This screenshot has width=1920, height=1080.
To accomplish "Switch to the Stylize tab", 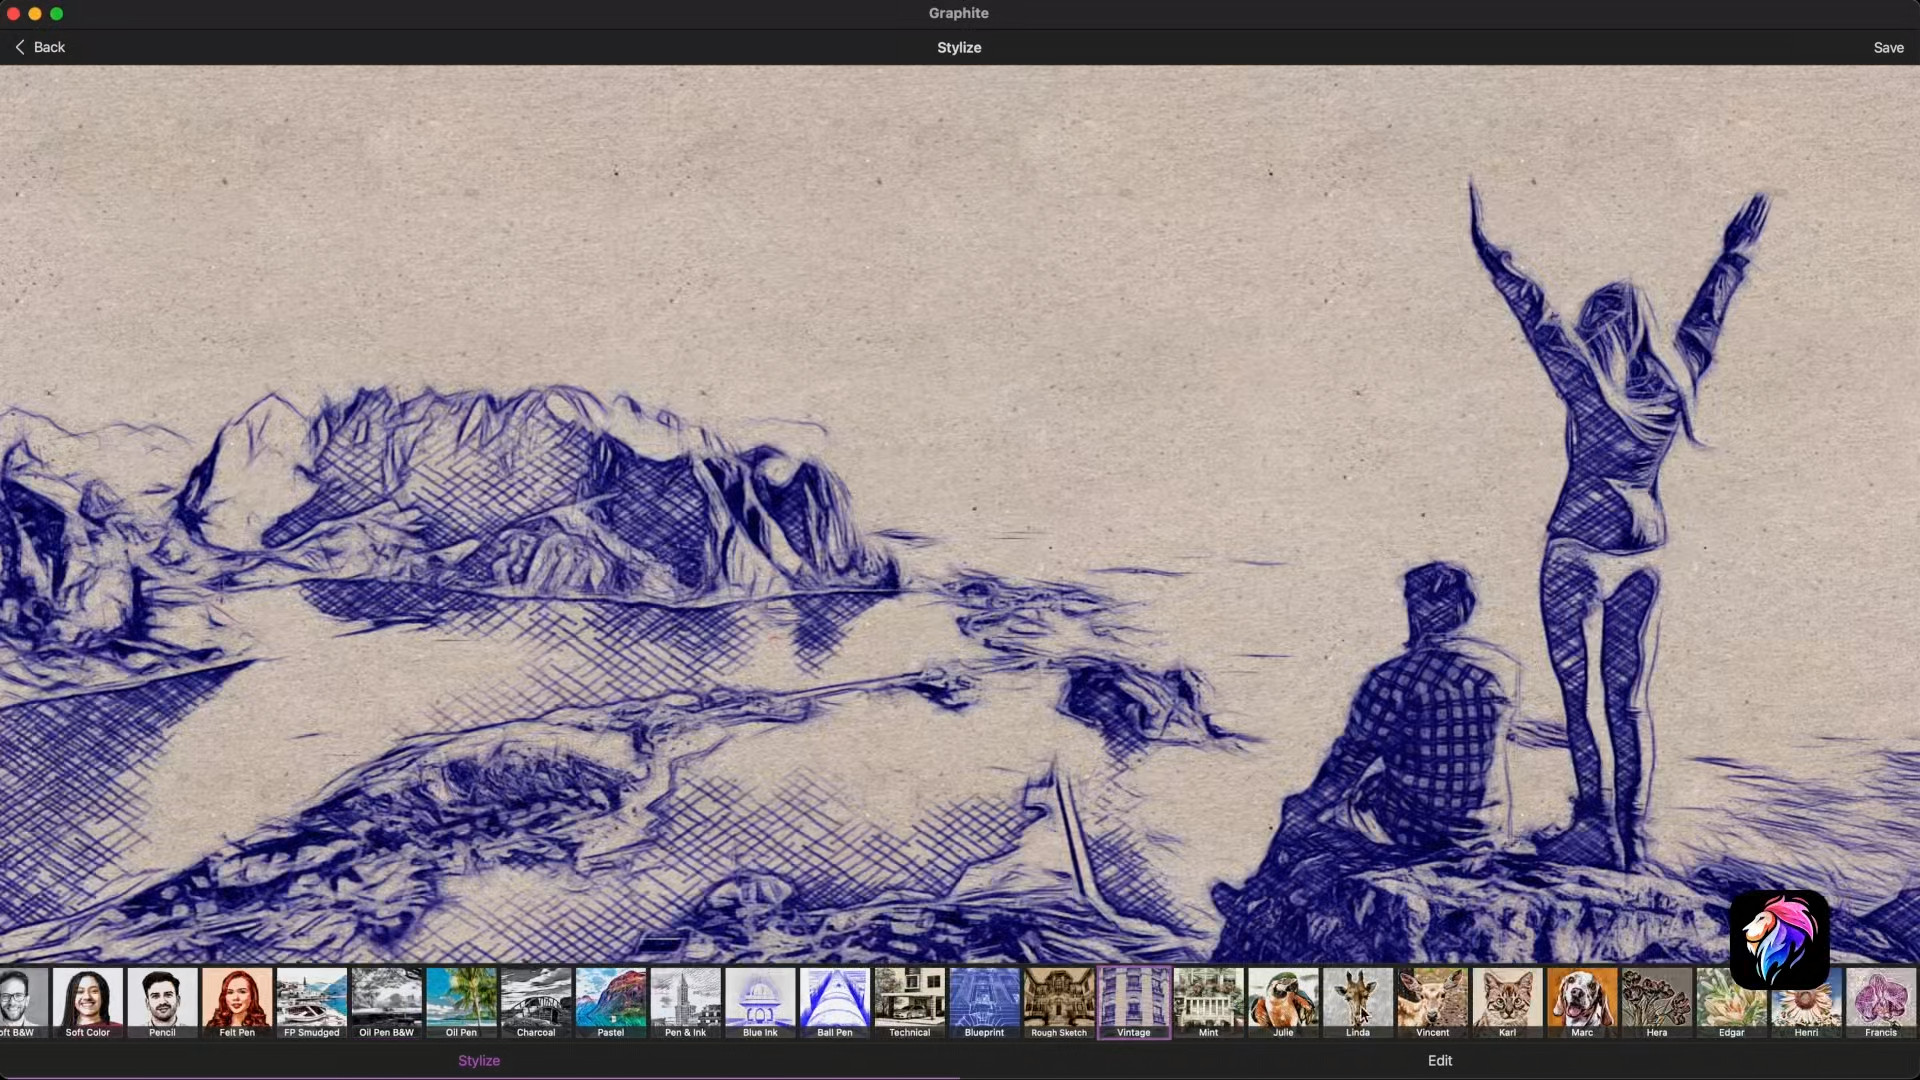I will (x=478, y=1060).
